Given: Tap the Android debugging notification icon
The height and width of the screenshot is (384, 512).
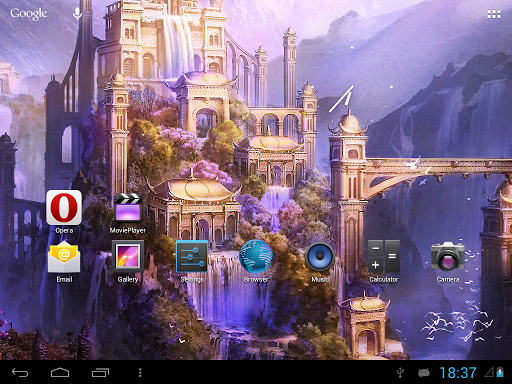Looking at the screenshot, I should click(424, 372).
